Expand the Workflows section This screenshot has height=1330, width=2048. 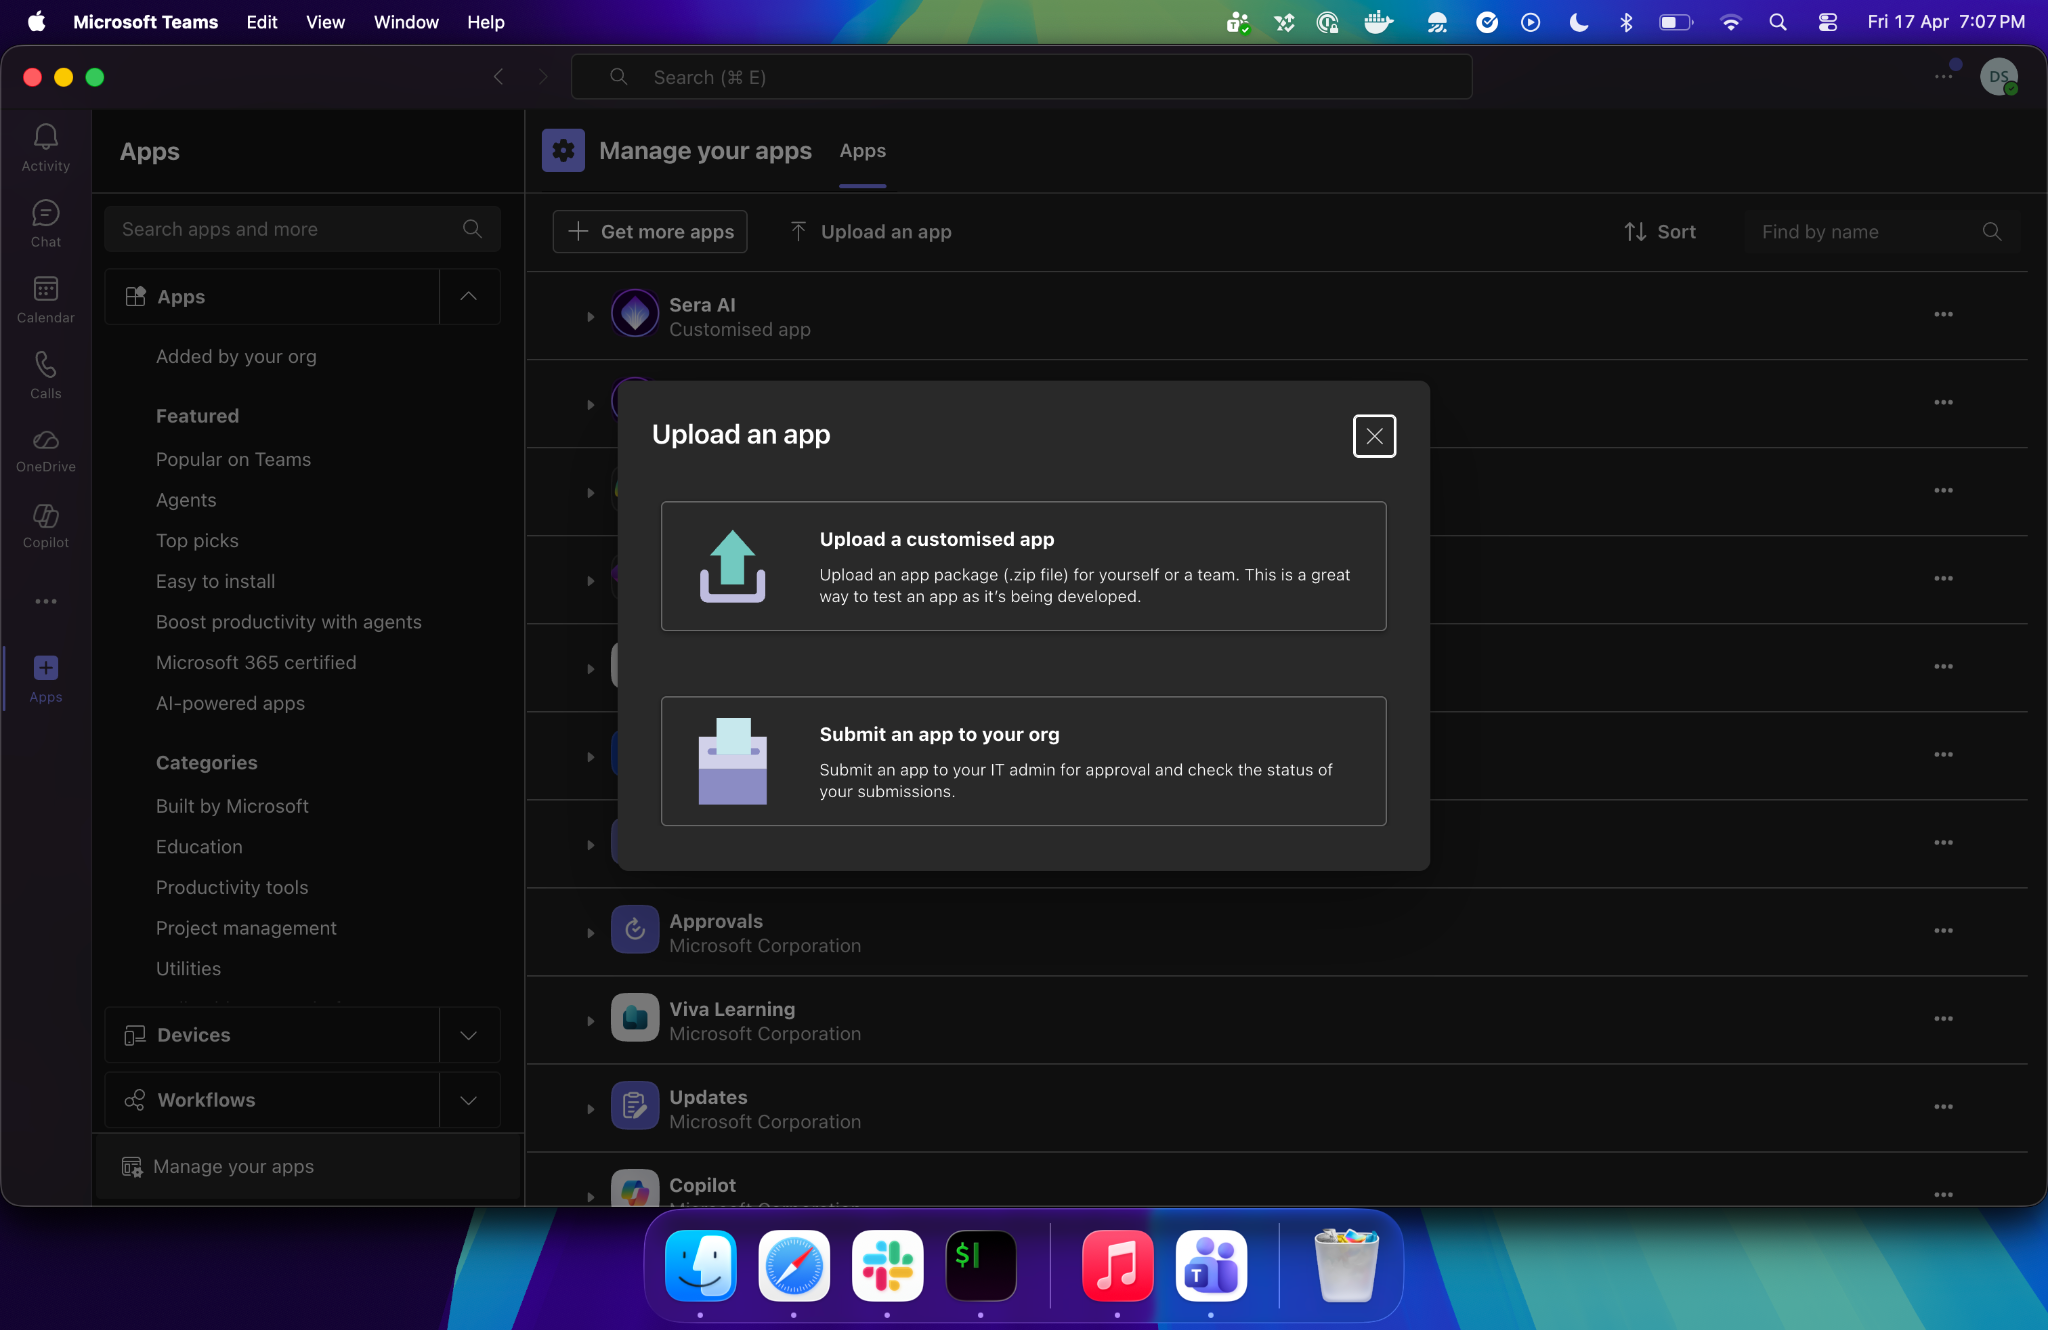[x=468, y=1100]
